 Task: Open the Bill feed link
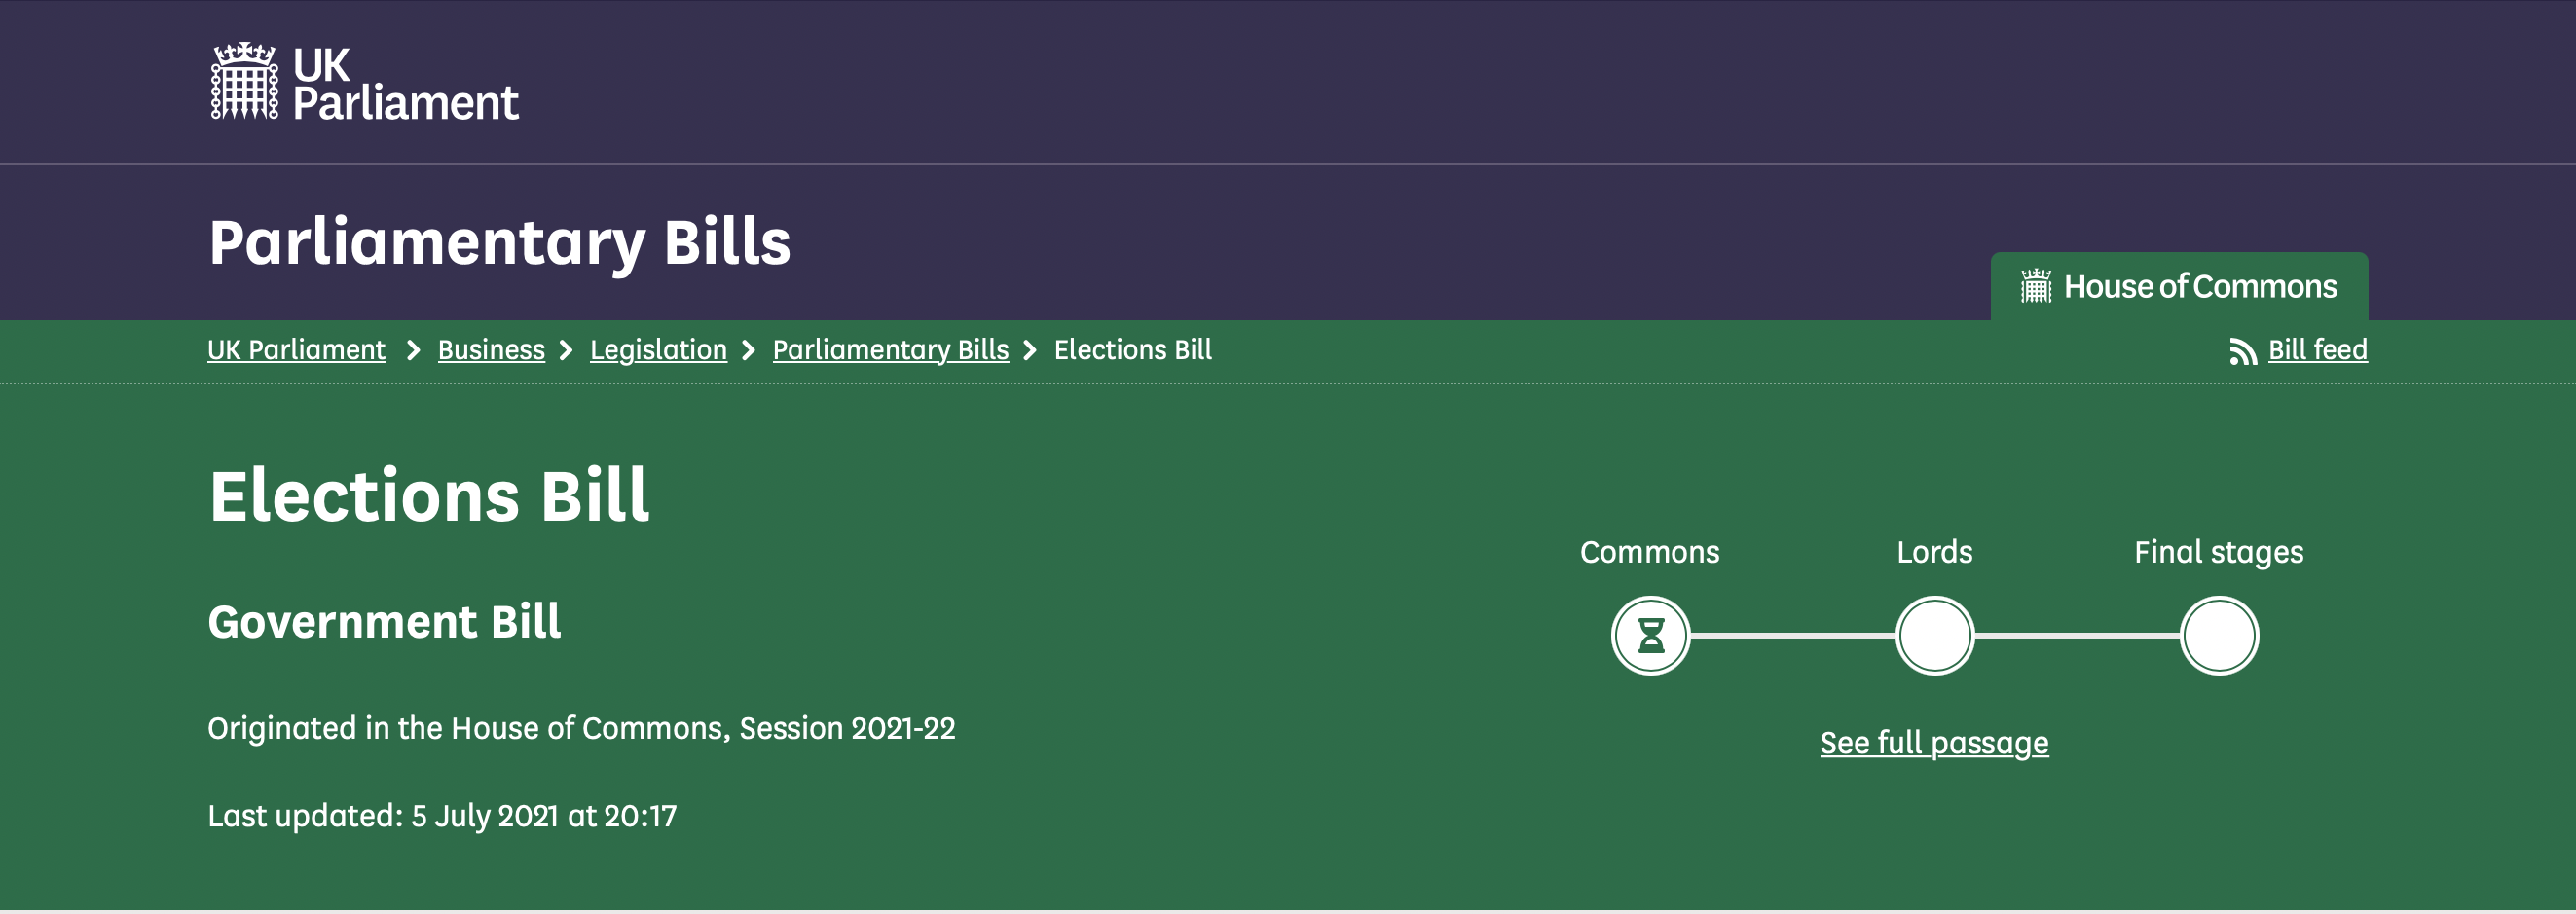pos(2317,350)
